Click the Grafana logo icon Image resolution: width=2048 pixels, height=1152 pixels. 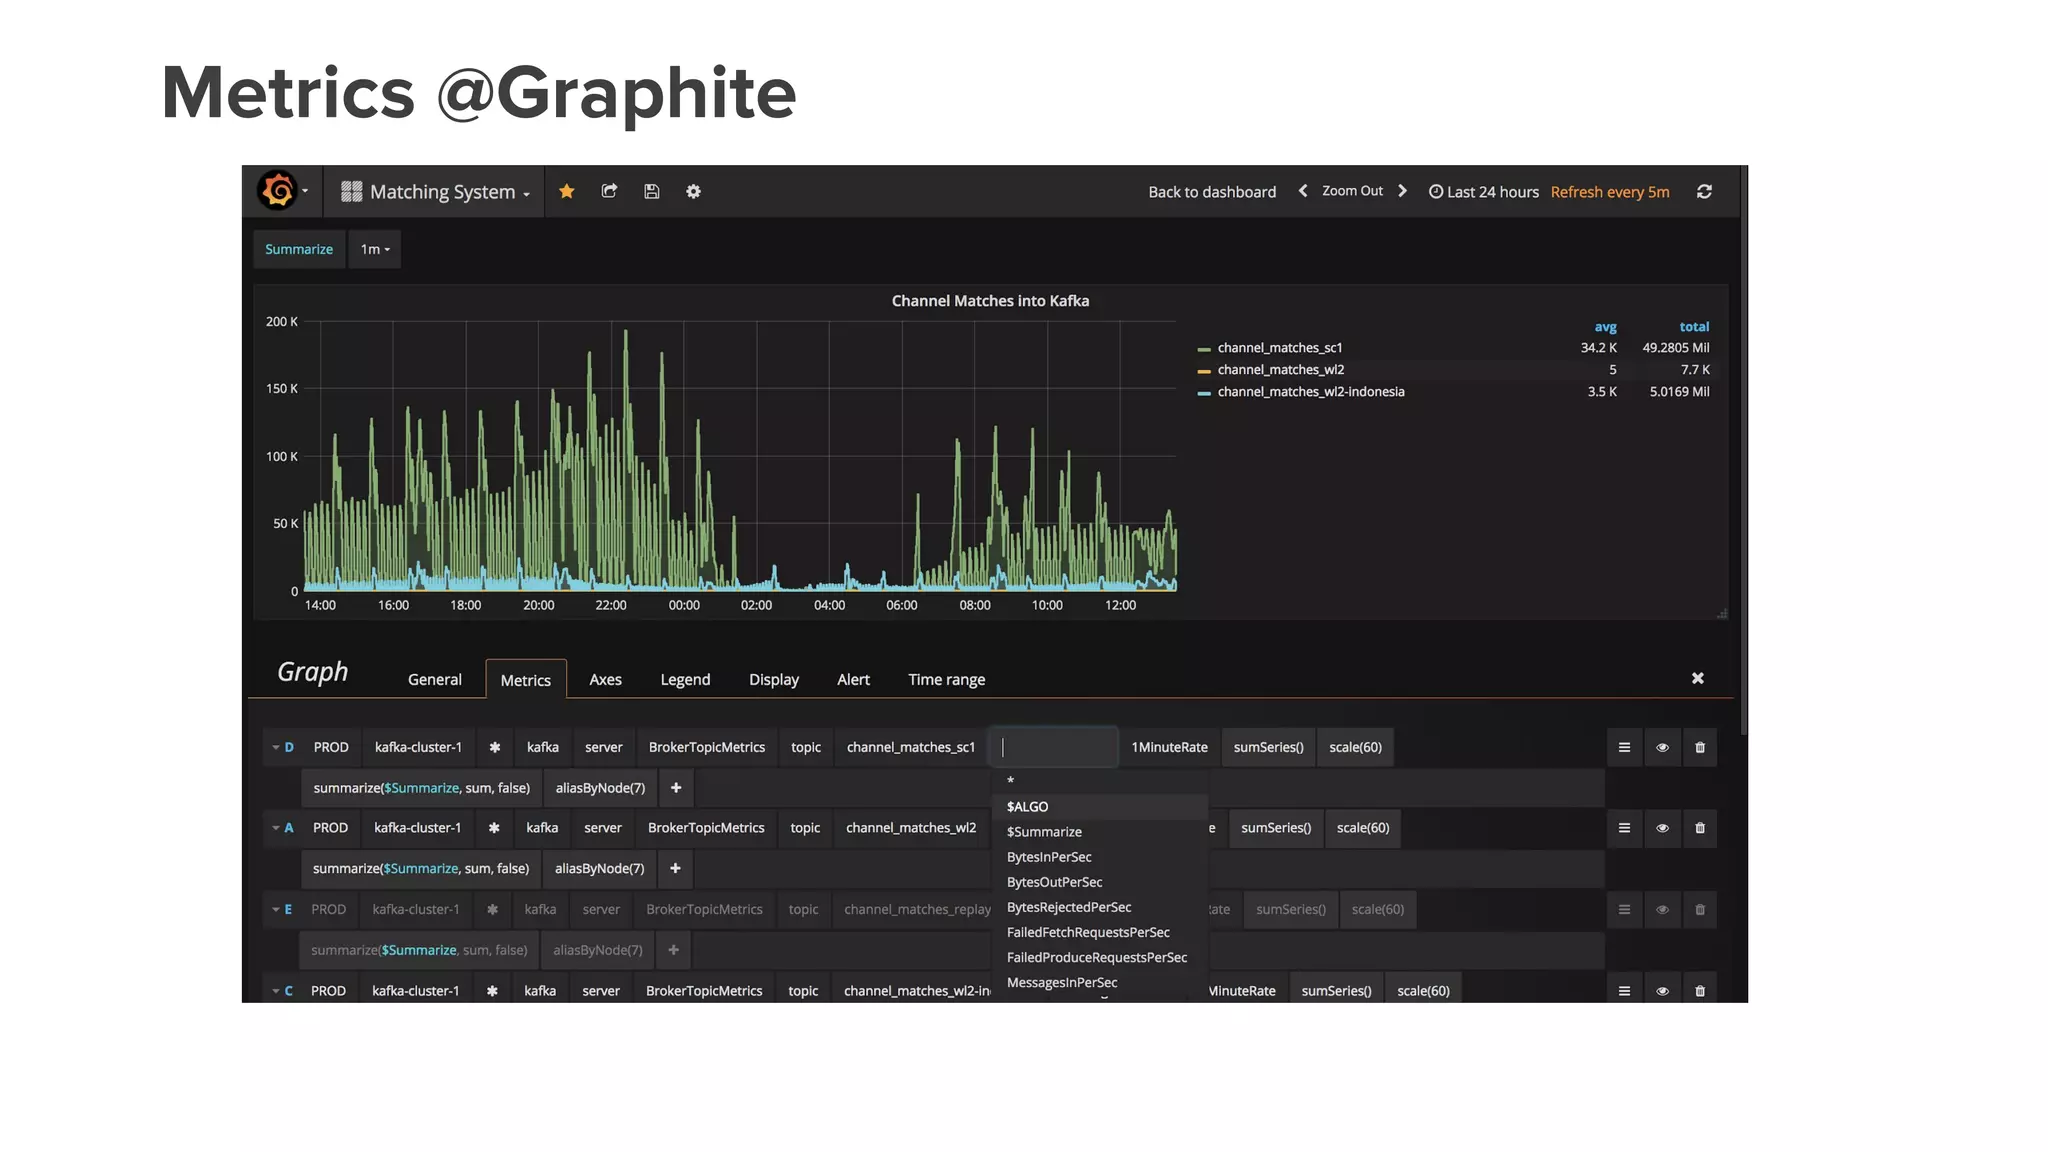point(278,191)
